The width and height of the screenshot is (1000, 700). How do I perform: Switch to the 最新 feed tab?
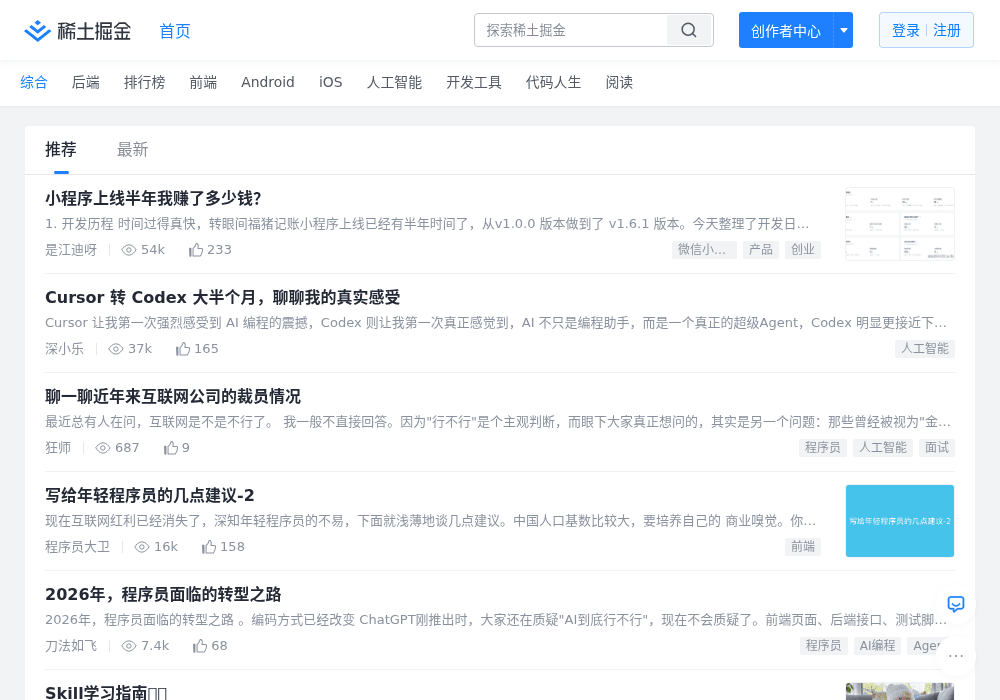(133, 150)
